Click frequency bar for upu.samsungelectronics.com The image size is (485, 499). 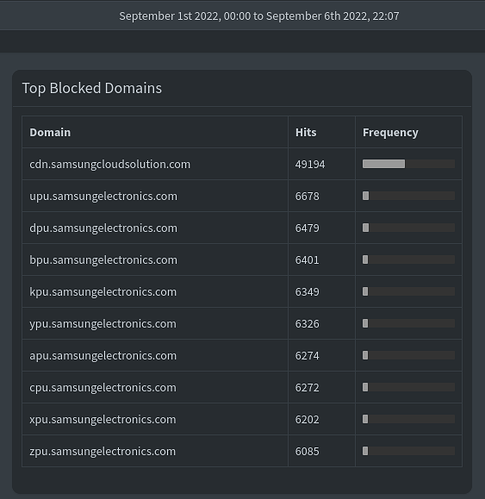point(409,196)
